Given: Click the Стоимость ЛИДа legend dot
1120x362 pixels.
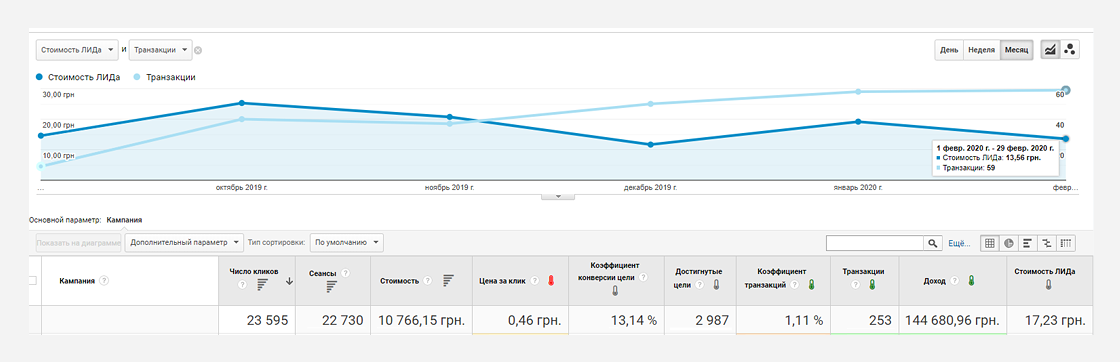Looking at the screenshot, I should click(39, 77).
